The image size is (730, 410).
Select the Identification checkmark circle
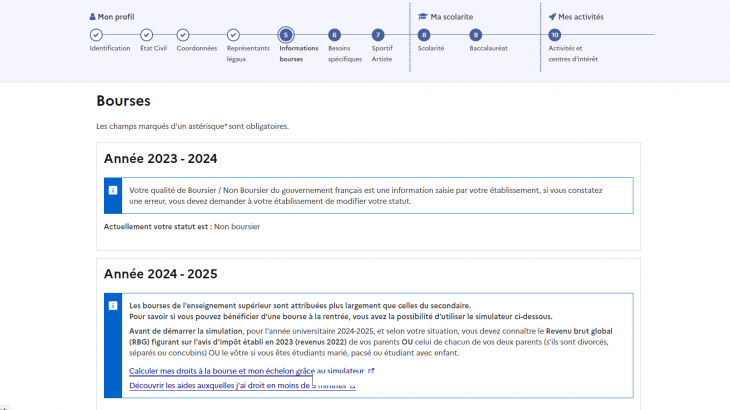(x=96, y=35)
